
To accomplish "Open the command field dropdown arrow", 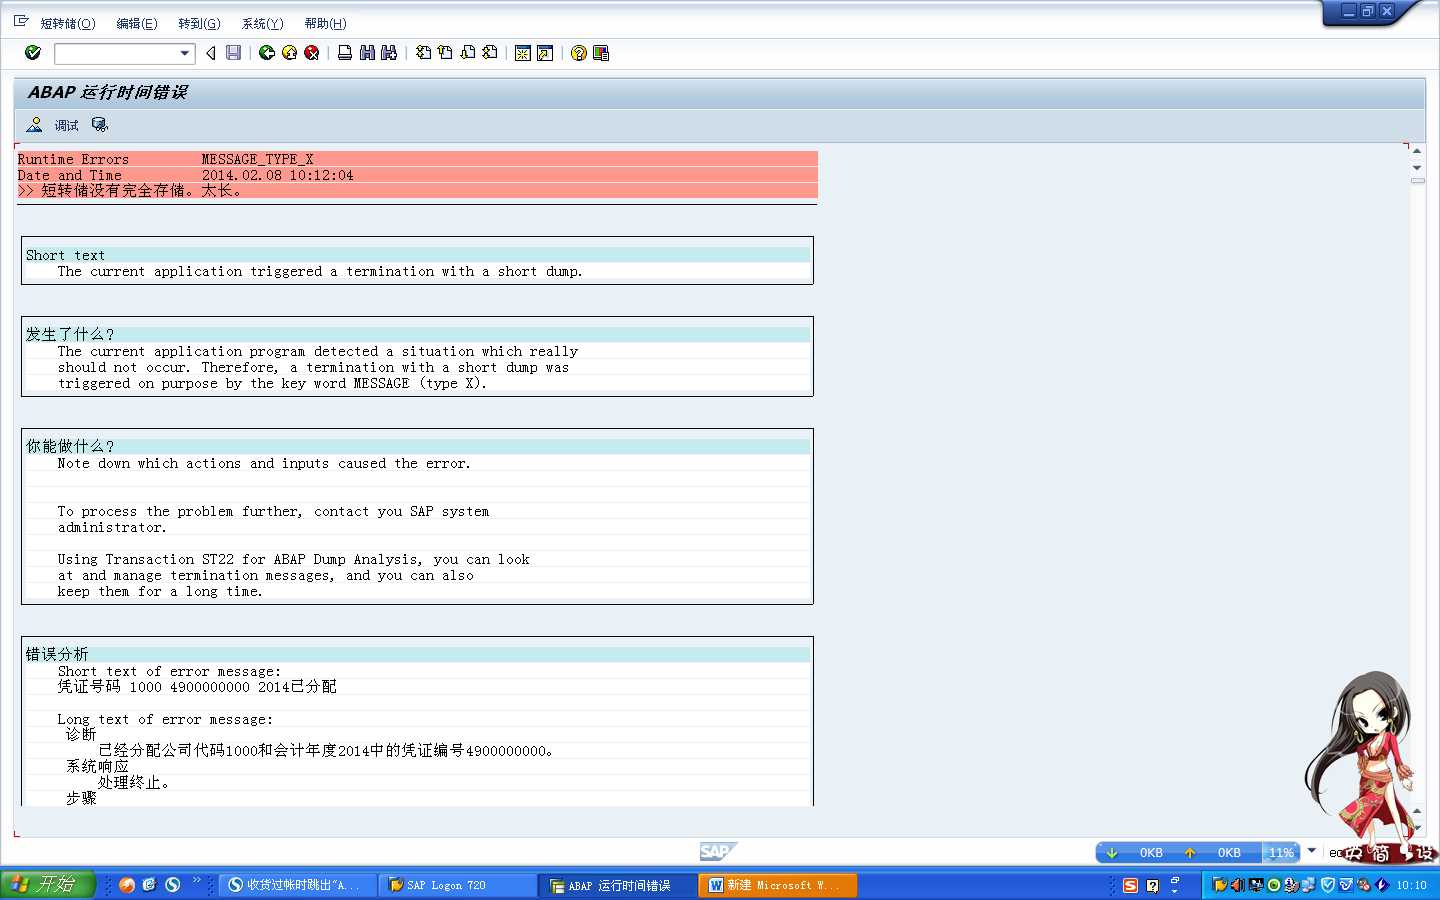I will click(184, 53).
